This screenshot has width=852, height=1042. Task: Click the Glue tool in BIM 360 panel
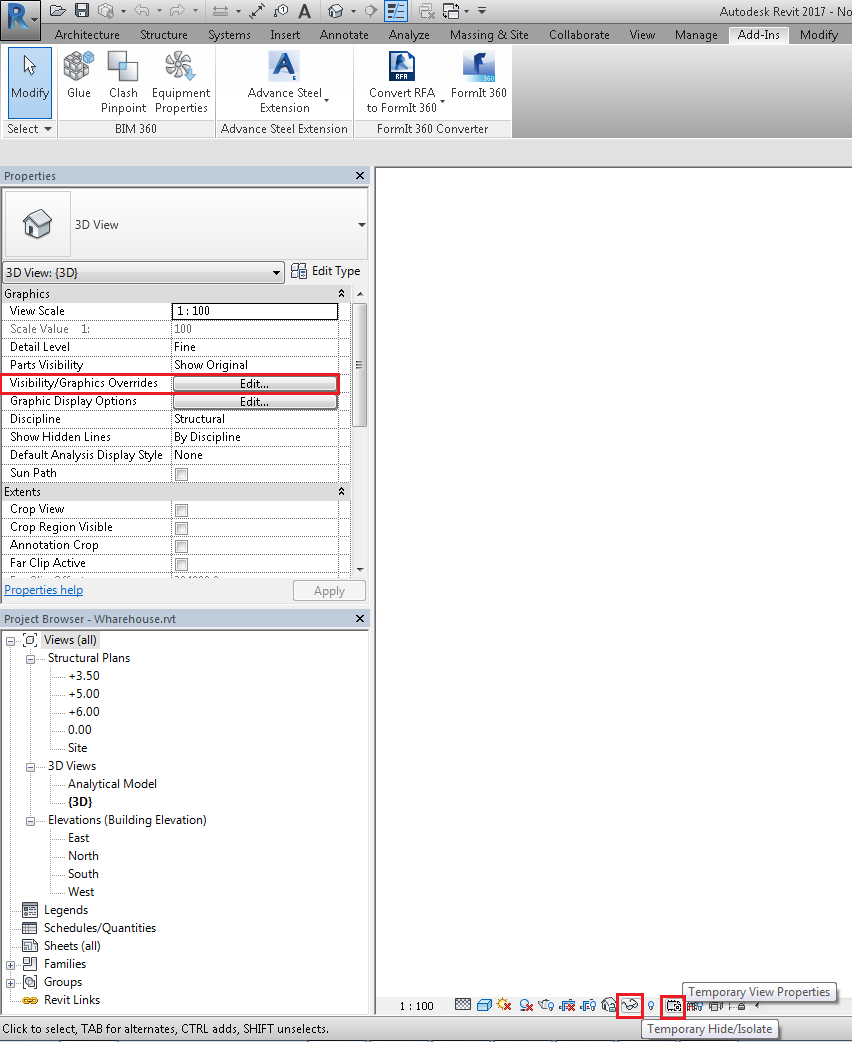click(78, 76)
